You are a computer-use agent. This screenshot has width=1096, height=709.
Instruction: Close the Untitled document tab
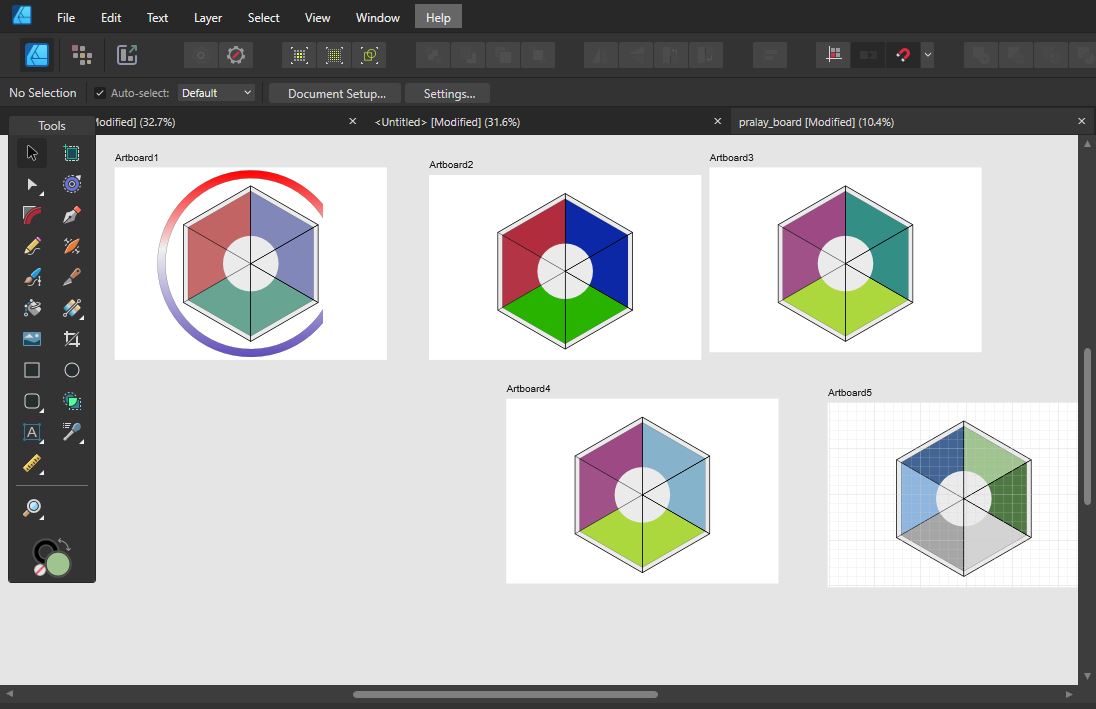pyautogui.click(x=717, y=122)
